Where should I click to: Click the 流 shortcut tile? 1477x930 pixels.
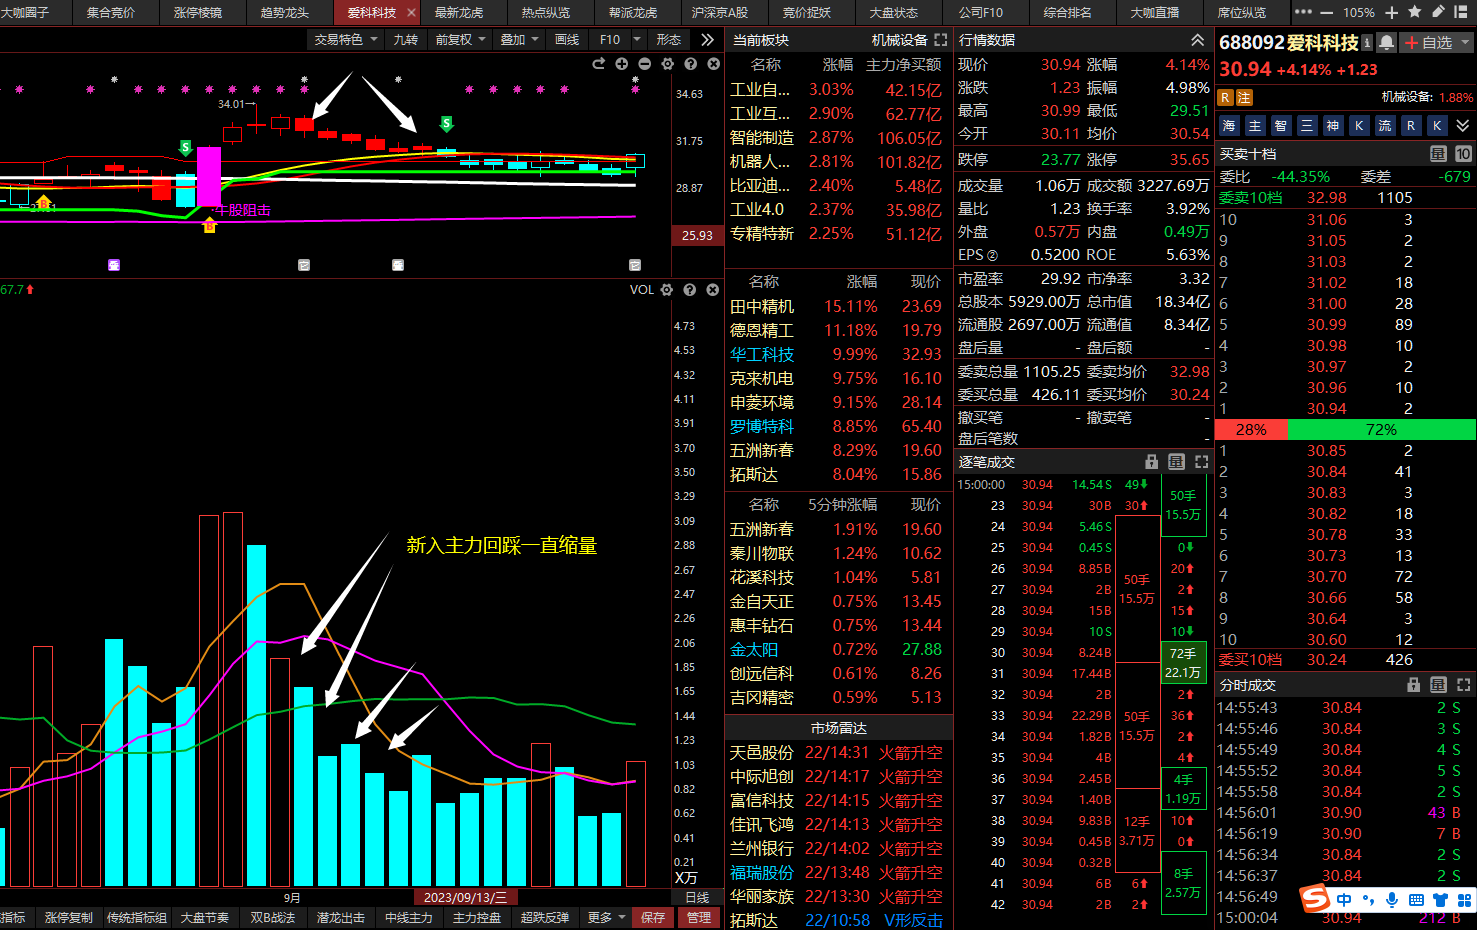[1385, 126]
